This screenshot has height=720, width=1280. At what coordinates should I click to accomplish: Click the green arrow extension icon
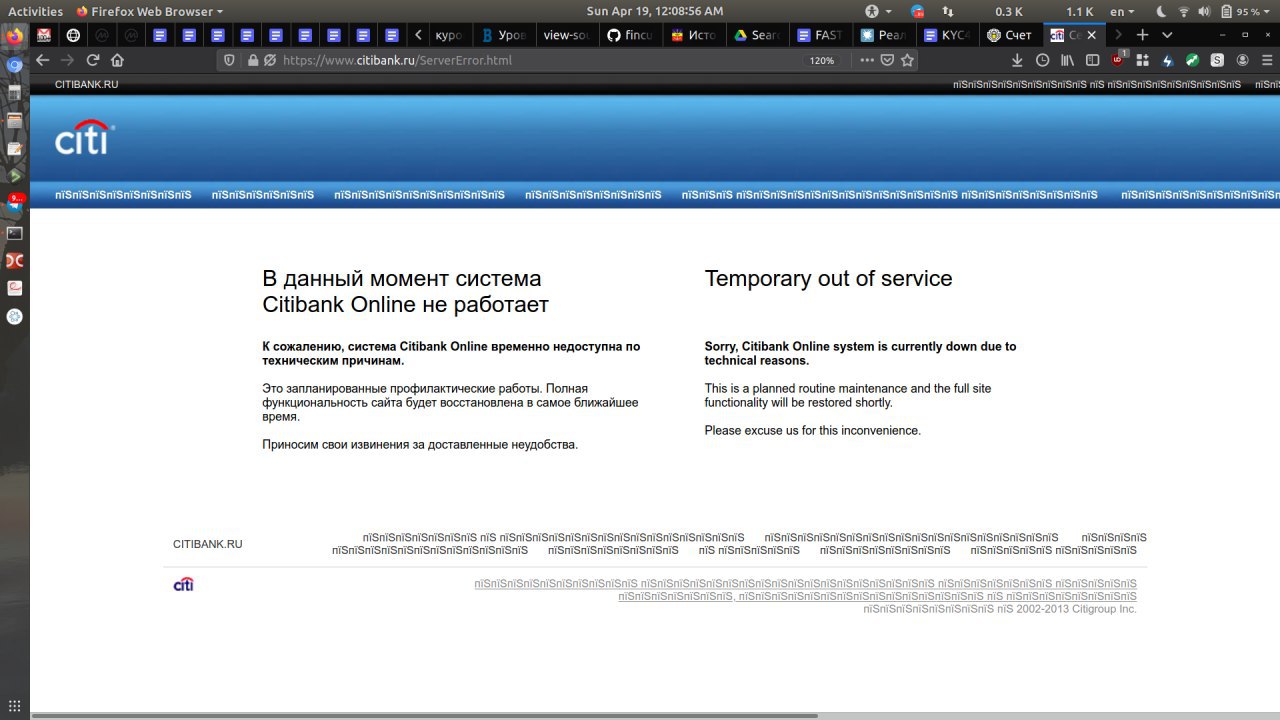click(x=1192, y=60)
